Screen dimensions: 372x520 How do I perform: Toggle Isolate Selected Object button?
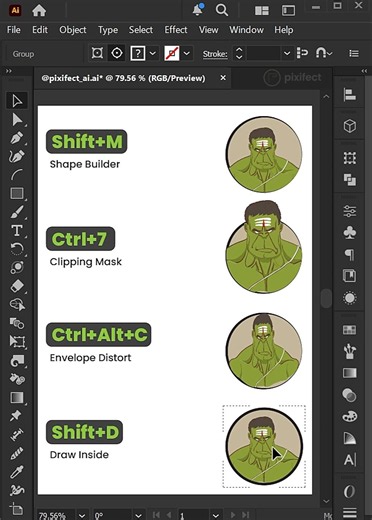(x=97, y=53)
